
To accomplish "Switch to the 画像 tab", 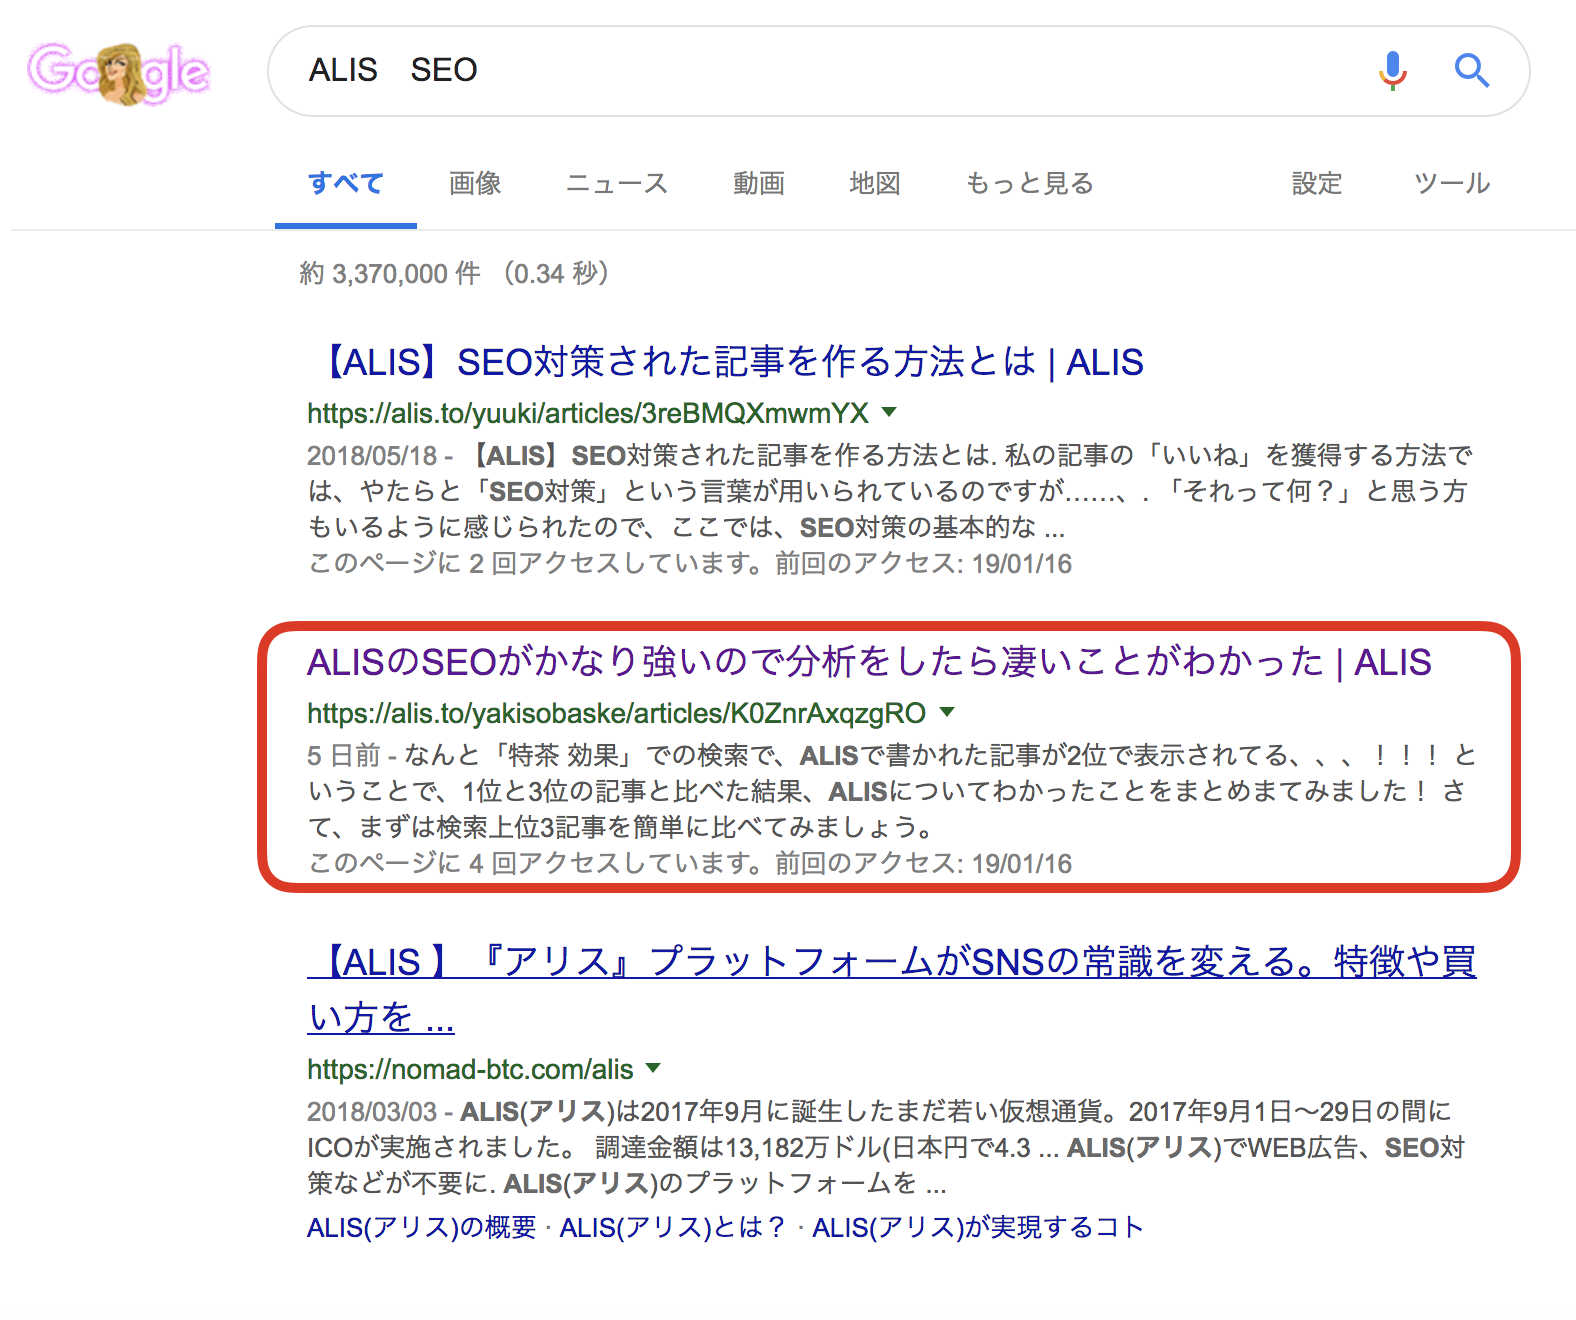I will click(x=475, y=184).
